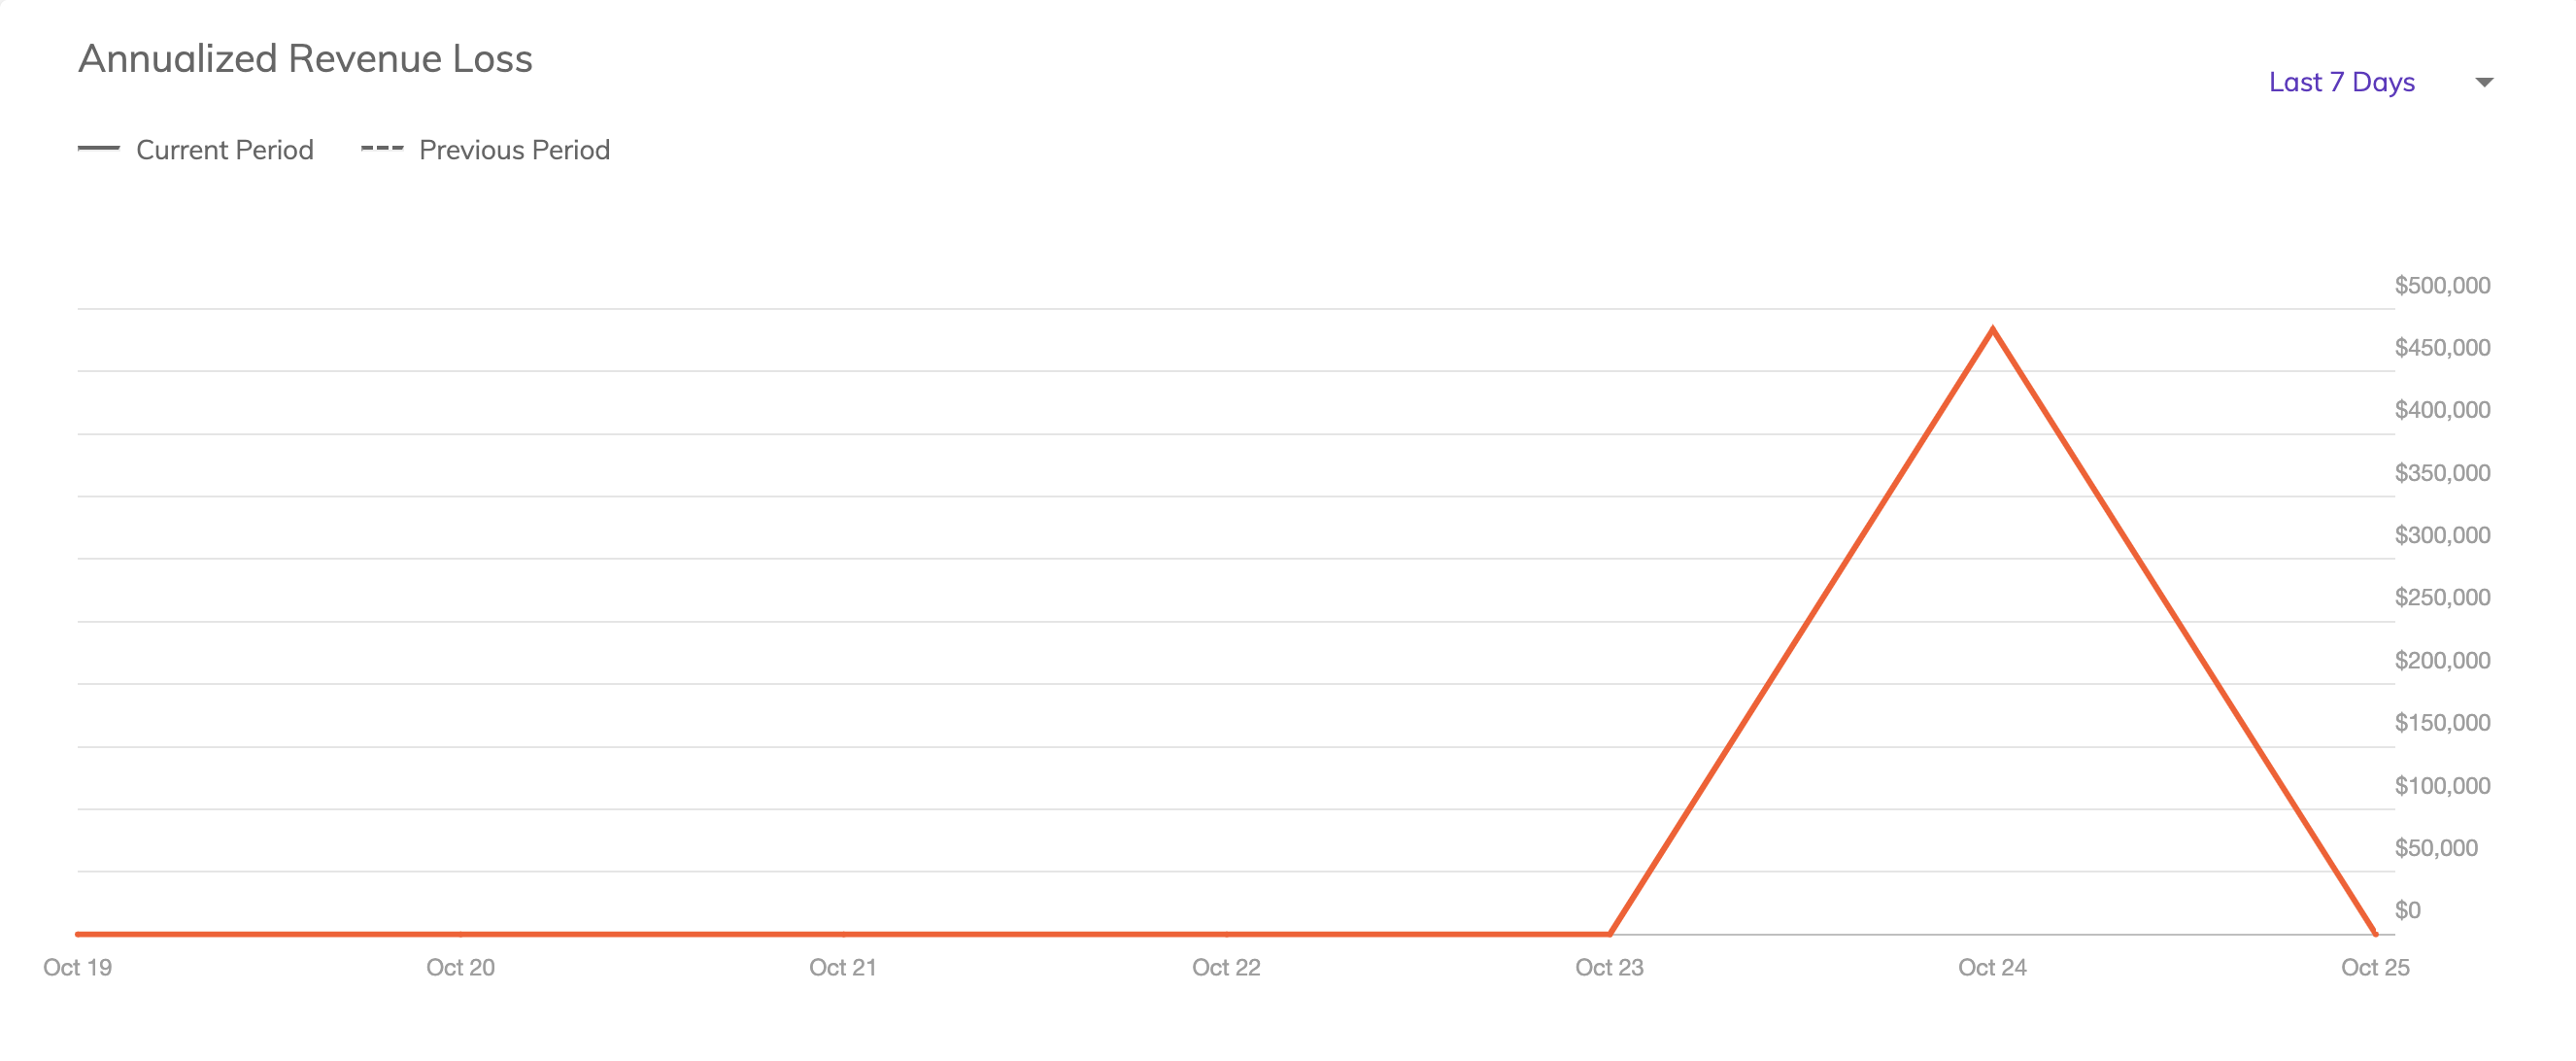Click the $500,000 y-axis label
Viewport: 2576px width, 1061px height.
point(2442,286)
